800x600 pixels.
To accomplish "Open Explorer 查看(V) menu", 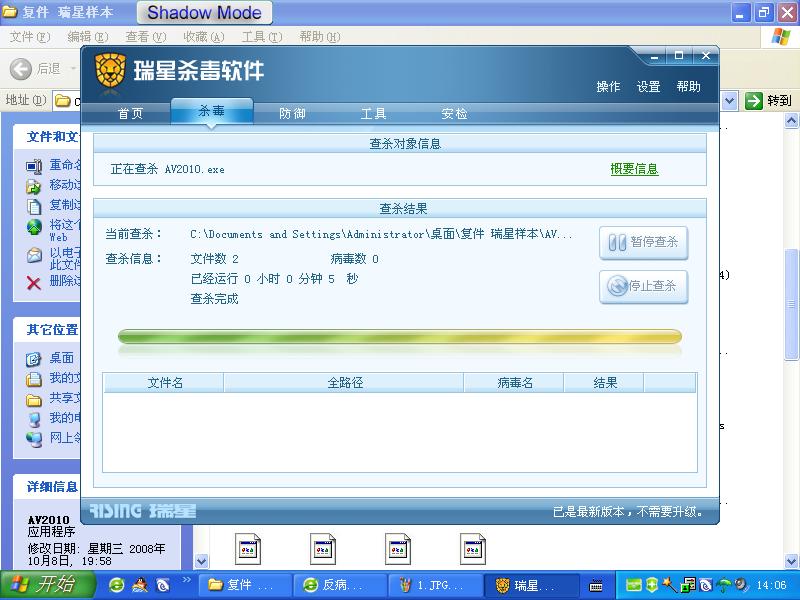I will pyautogui.click(x=146, y=37).
